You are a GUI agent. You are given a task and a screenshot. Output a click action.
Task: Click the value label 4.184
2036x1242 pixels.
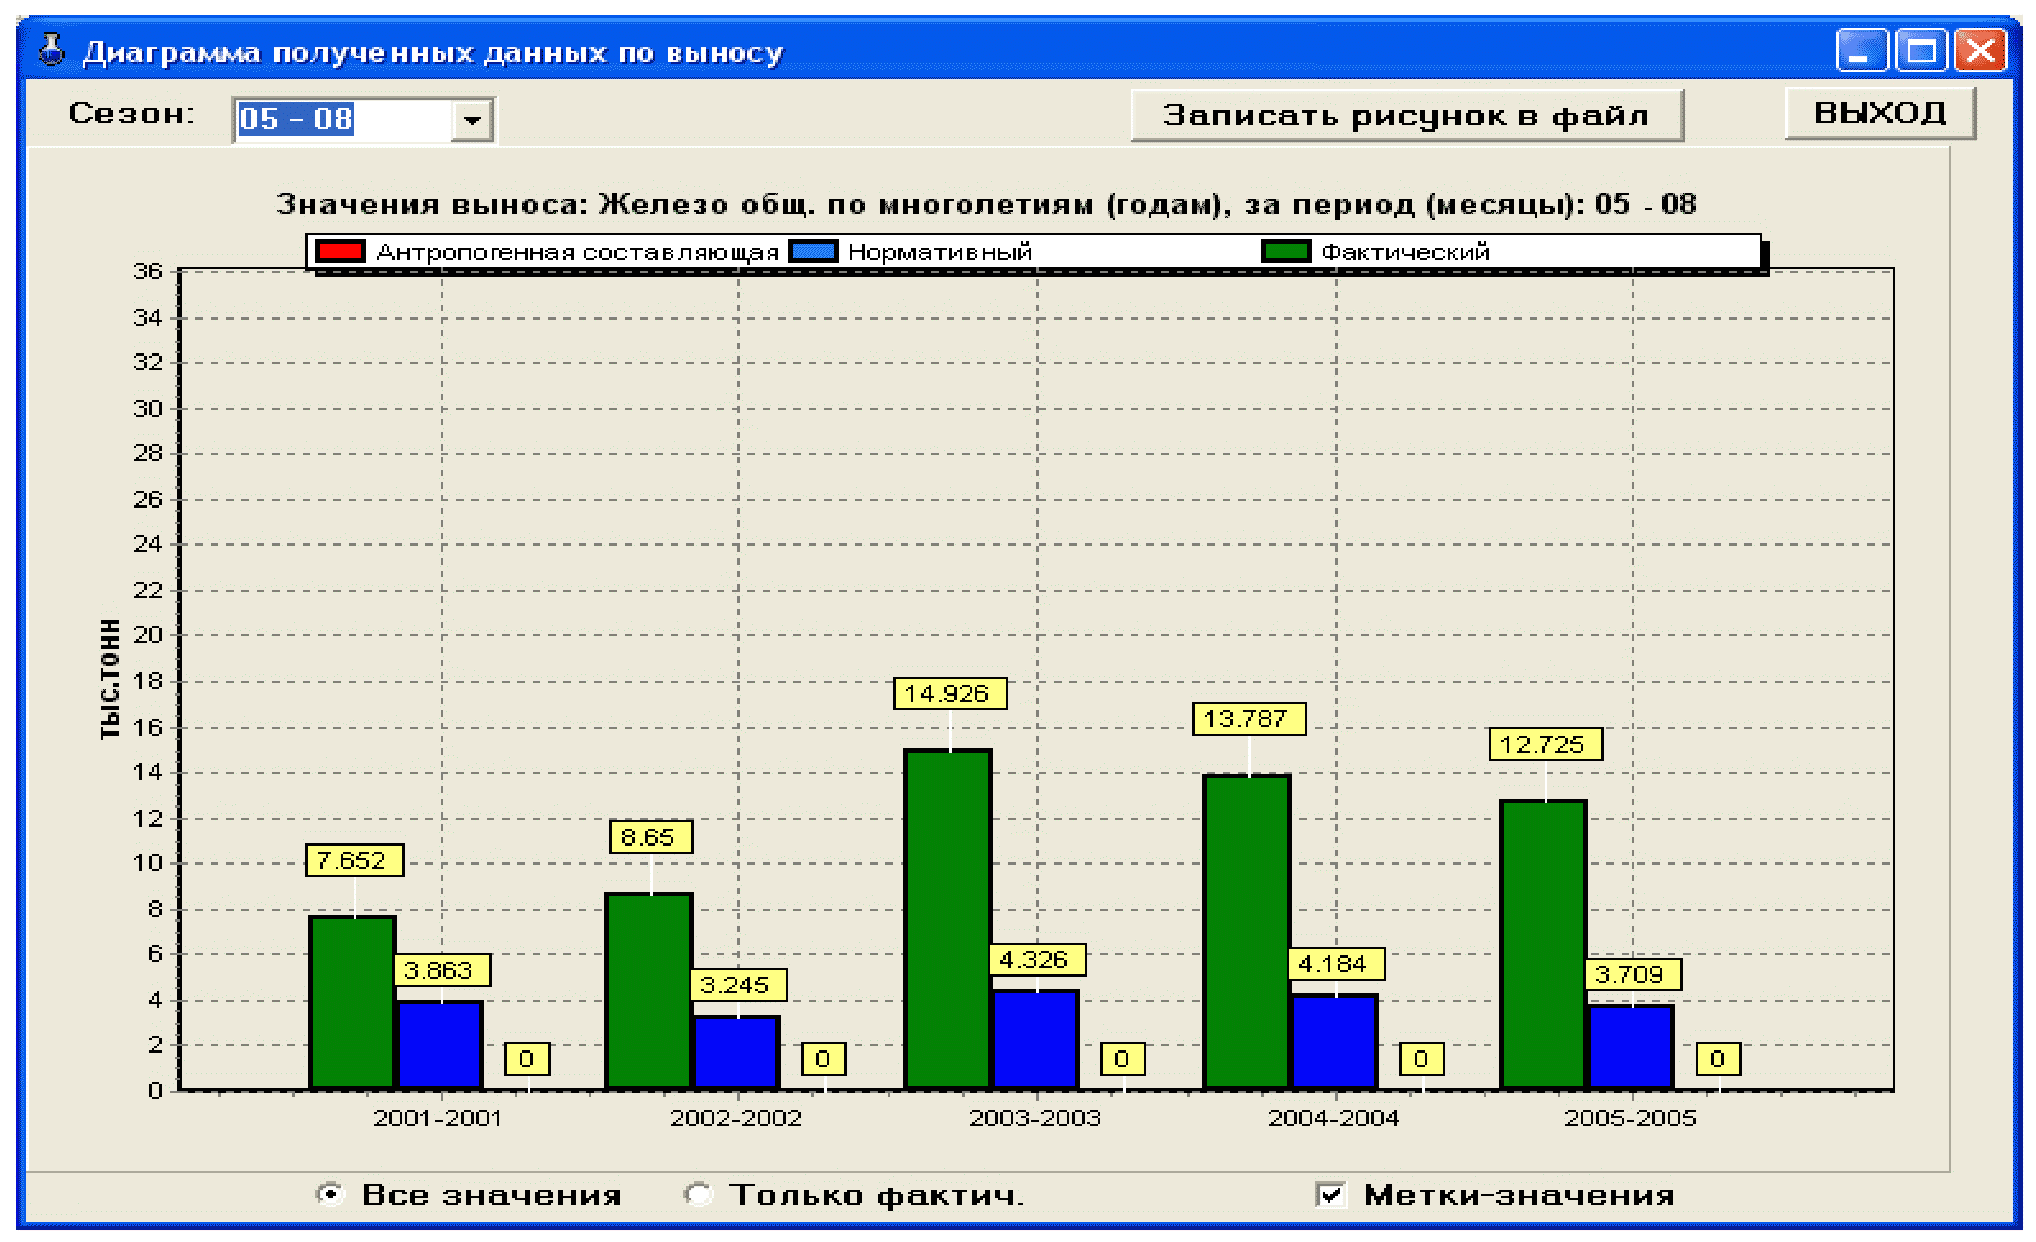(x=1335, y=964)
